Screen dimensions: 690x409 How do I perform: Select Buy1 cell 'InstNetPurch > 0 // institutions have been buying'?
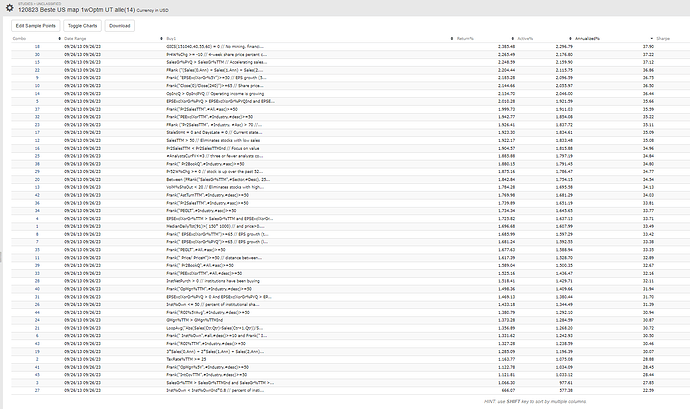(x=213, y=281)
